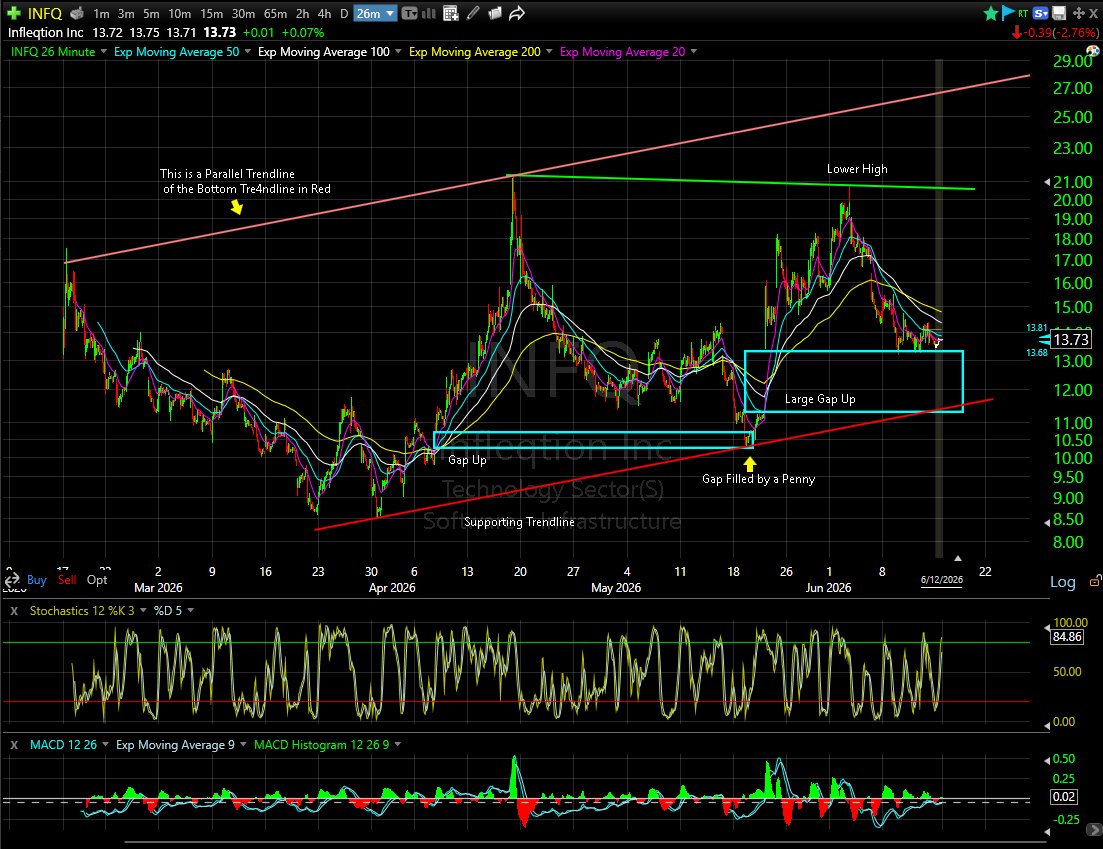1103x849 pixels.
Task: Select the 65m timeframe
Action: 275,13
